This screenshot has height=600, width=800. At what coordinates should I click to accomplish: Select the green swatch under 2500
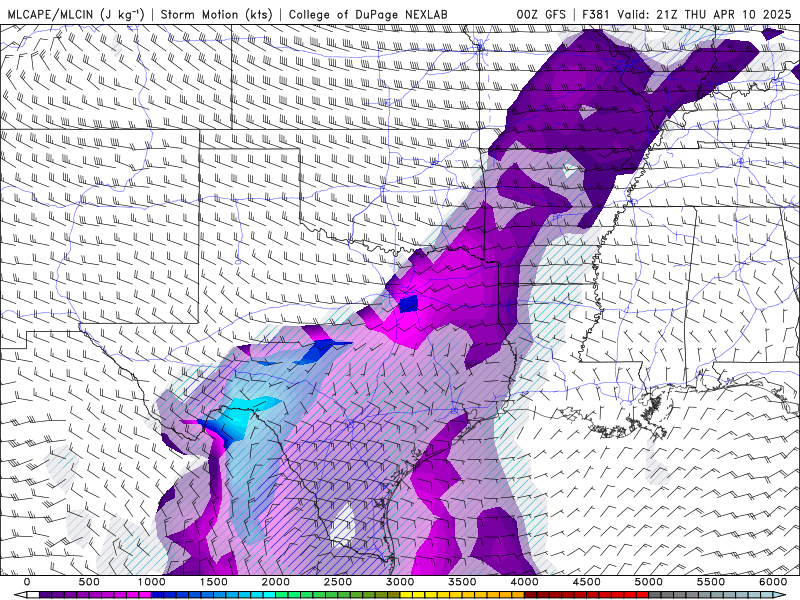tap(338, 594)
